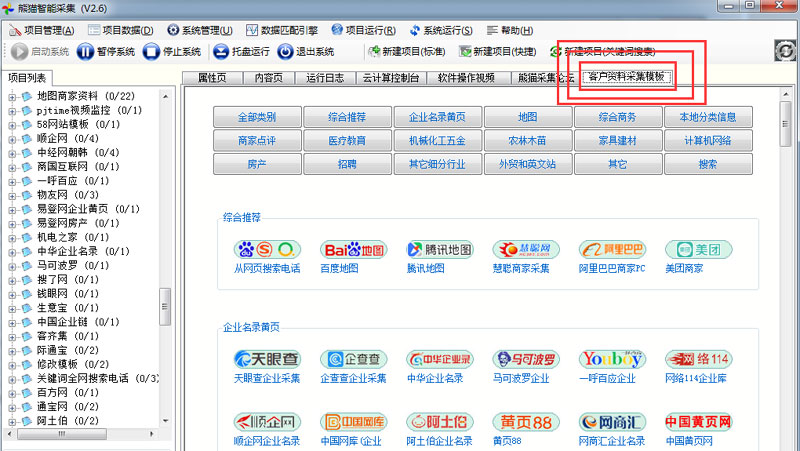800x451 pixels.
Task: Create quick project 新建项目(快捷)
Action: click(x=497, y=52)
